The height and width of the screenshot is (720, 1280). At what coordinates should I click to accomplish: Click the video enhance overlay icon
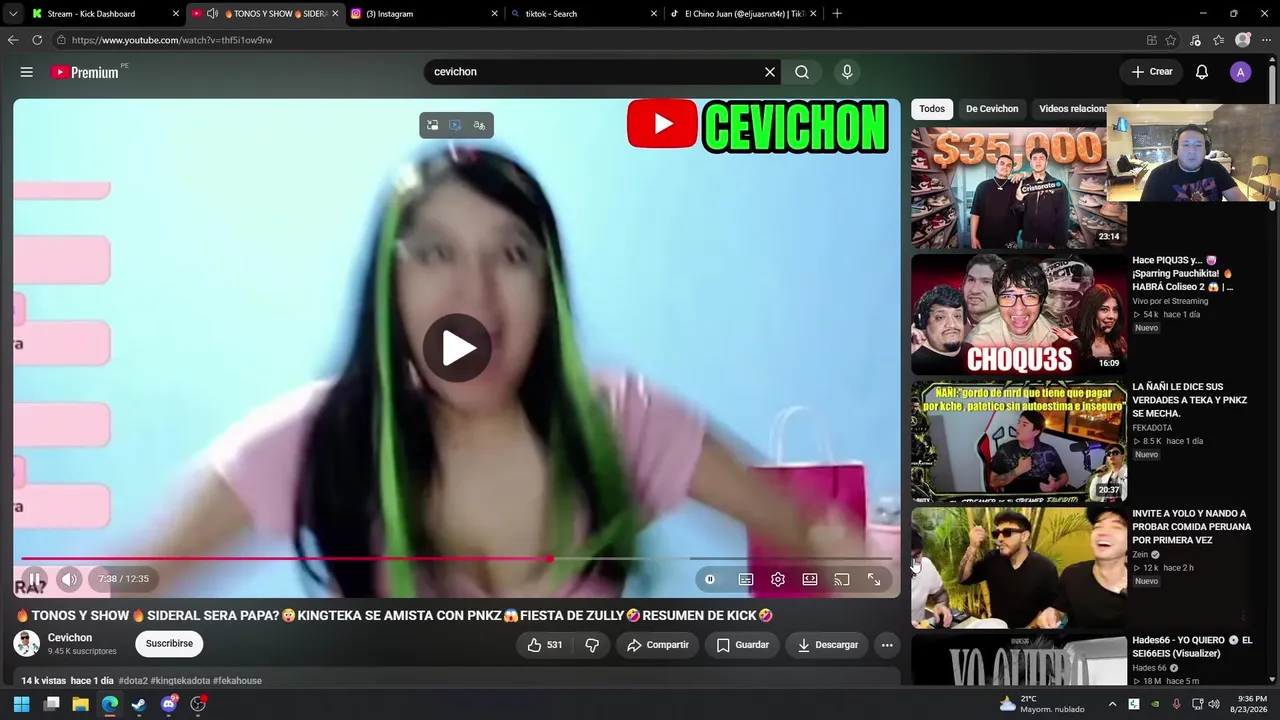pos(456,125)
